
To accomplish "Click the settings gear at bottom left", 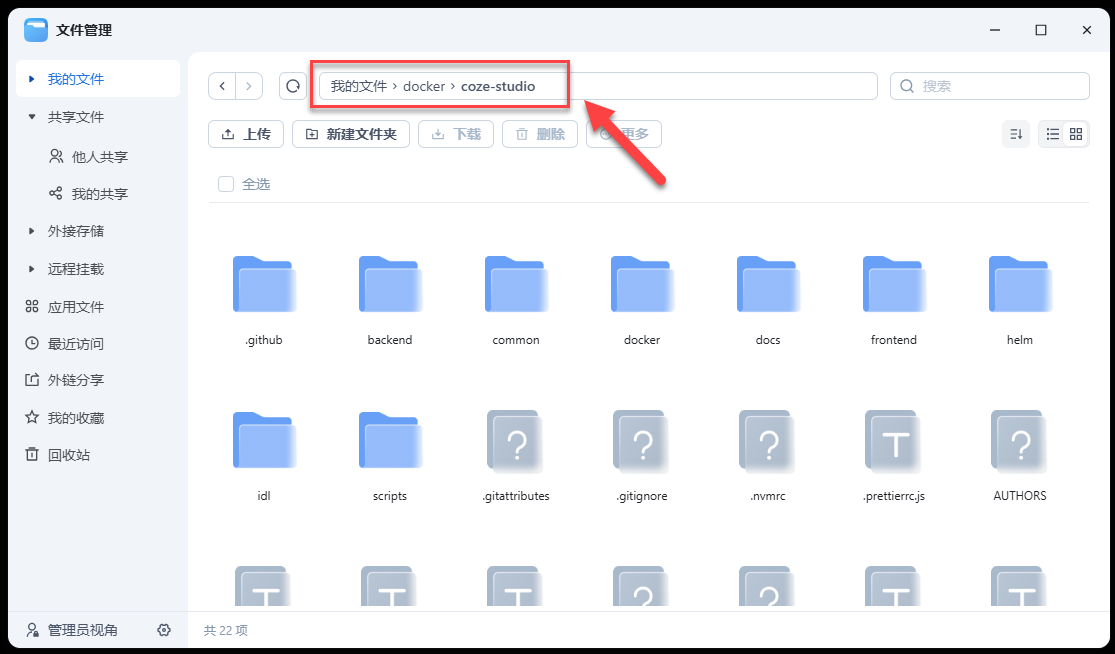I will (x=163, y=630).
